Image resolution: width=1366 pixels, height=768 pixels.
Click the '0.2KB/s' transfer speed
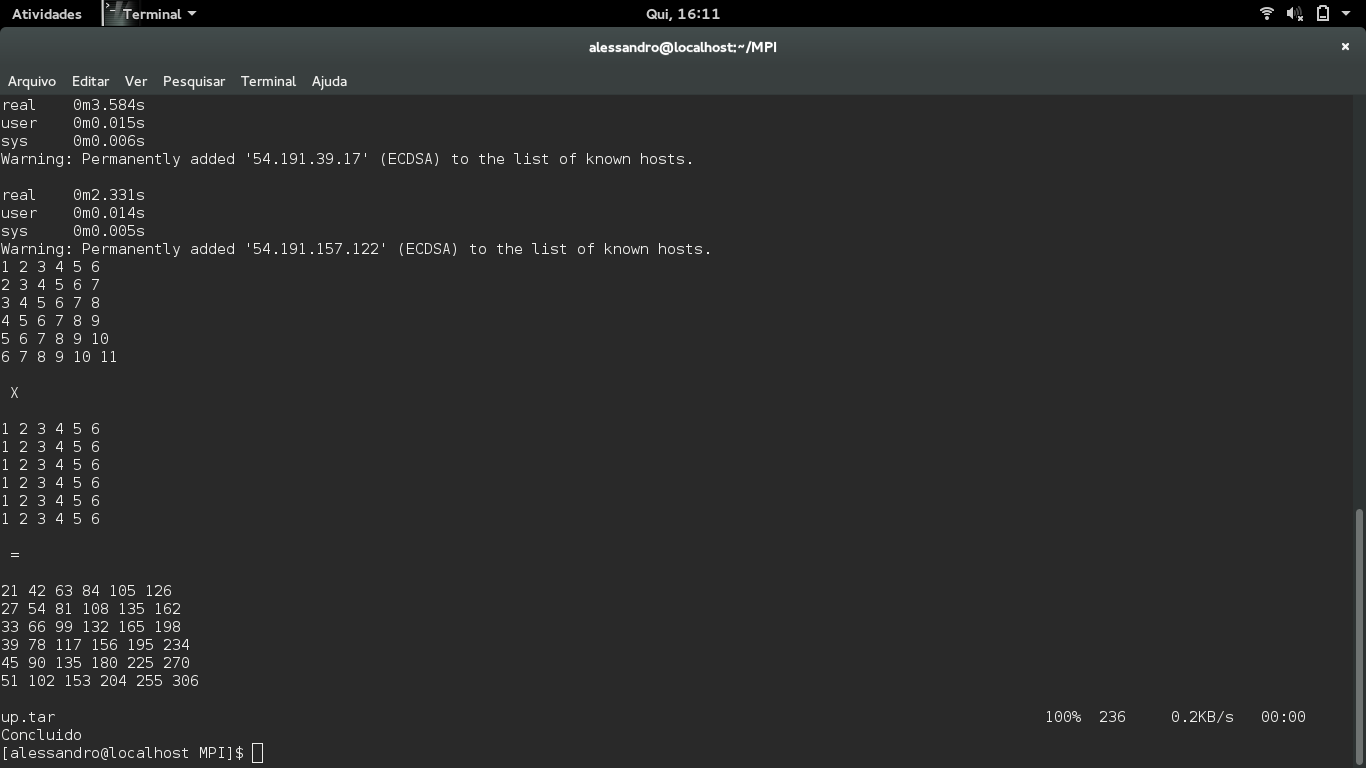point(1202,717)
